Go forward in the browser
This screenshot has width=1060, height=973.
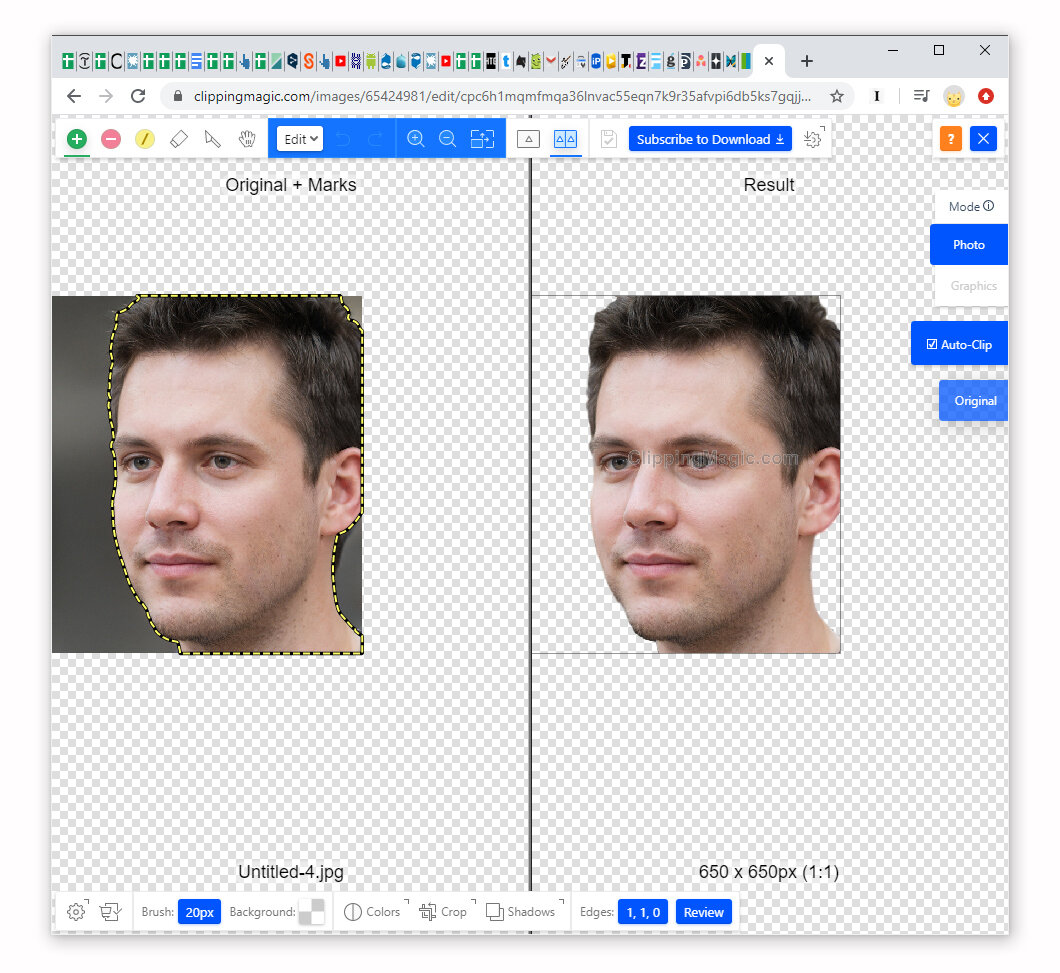106,96
